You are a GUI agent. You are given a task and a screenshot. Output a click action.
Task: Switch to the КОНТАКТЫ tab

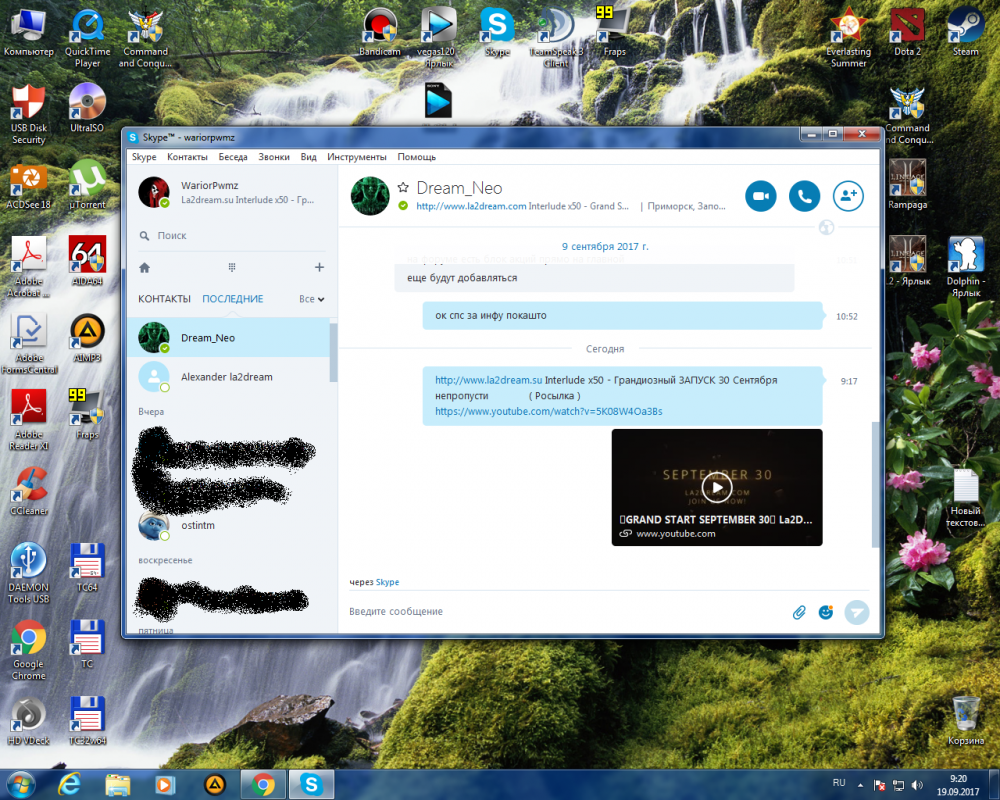[x=164, y=299]
